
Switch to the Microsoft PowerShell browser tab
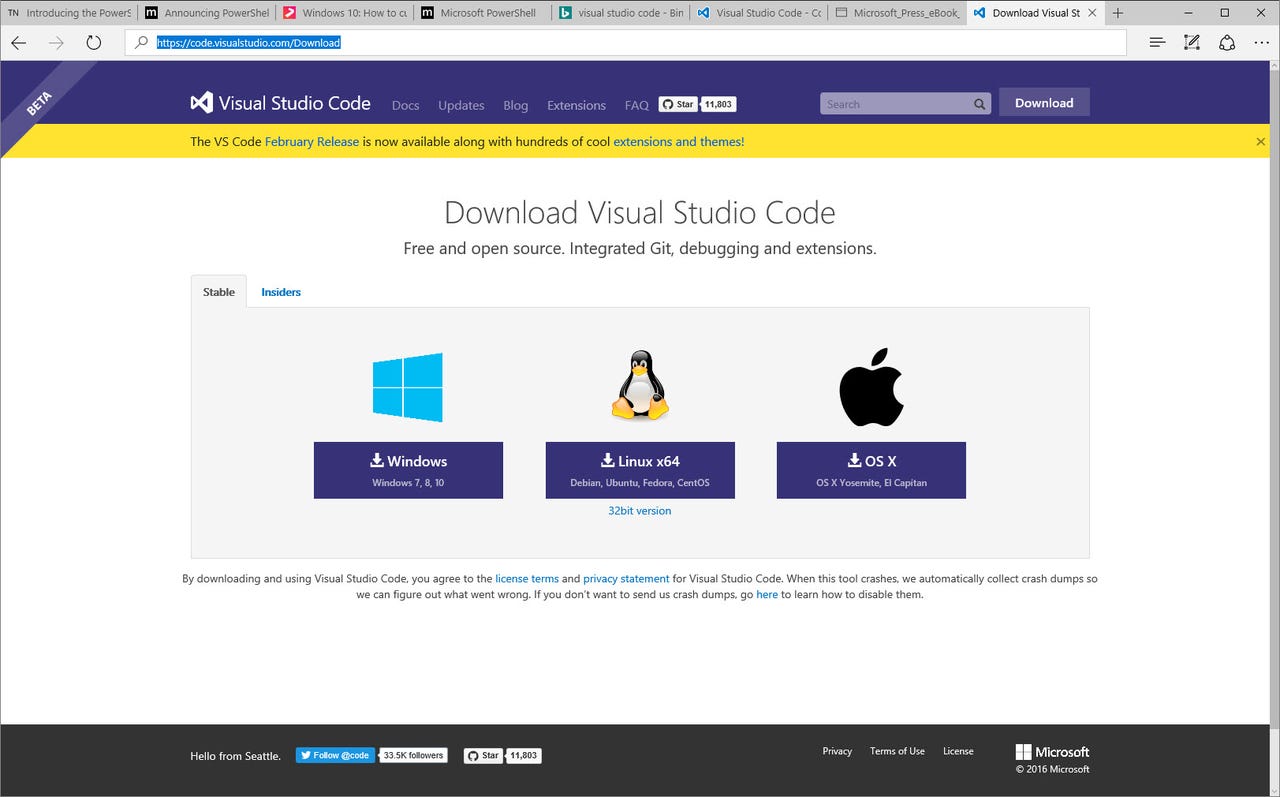point(480,13)
